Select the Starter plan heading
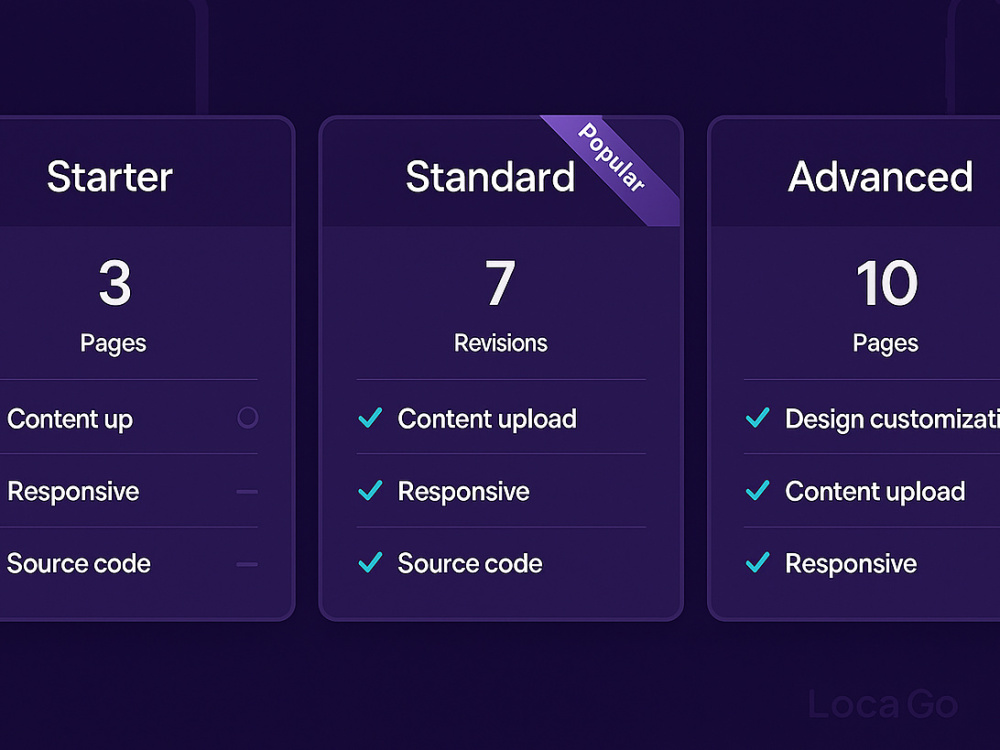The height and width of the screenshot is (750, 1000). click(x=110, y=177)
